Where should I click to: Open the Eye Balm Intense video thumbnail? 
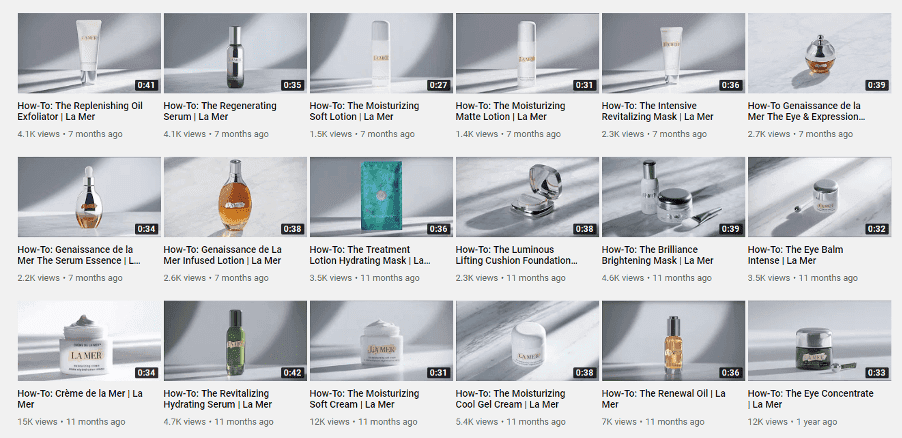click(x=819, y=197)
